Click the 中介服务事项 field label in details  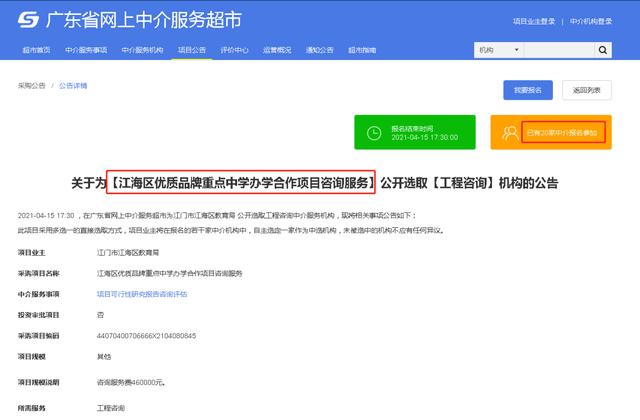click(x=38, y=294)
